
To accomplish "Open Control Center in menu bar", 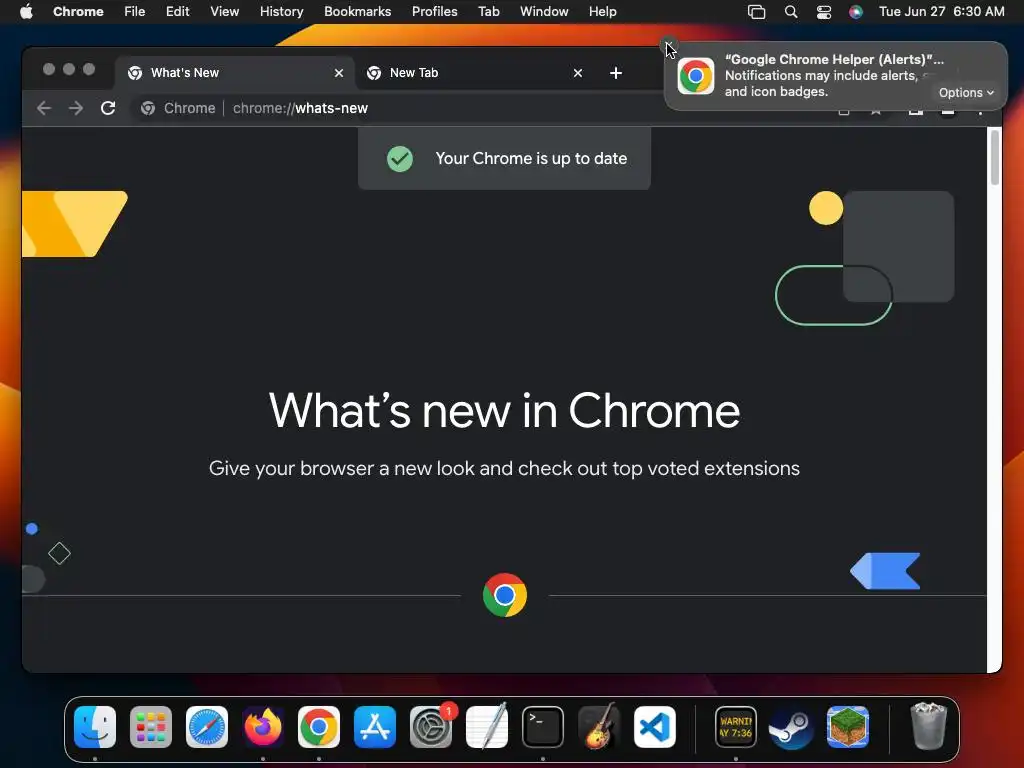I will [824, 12].
